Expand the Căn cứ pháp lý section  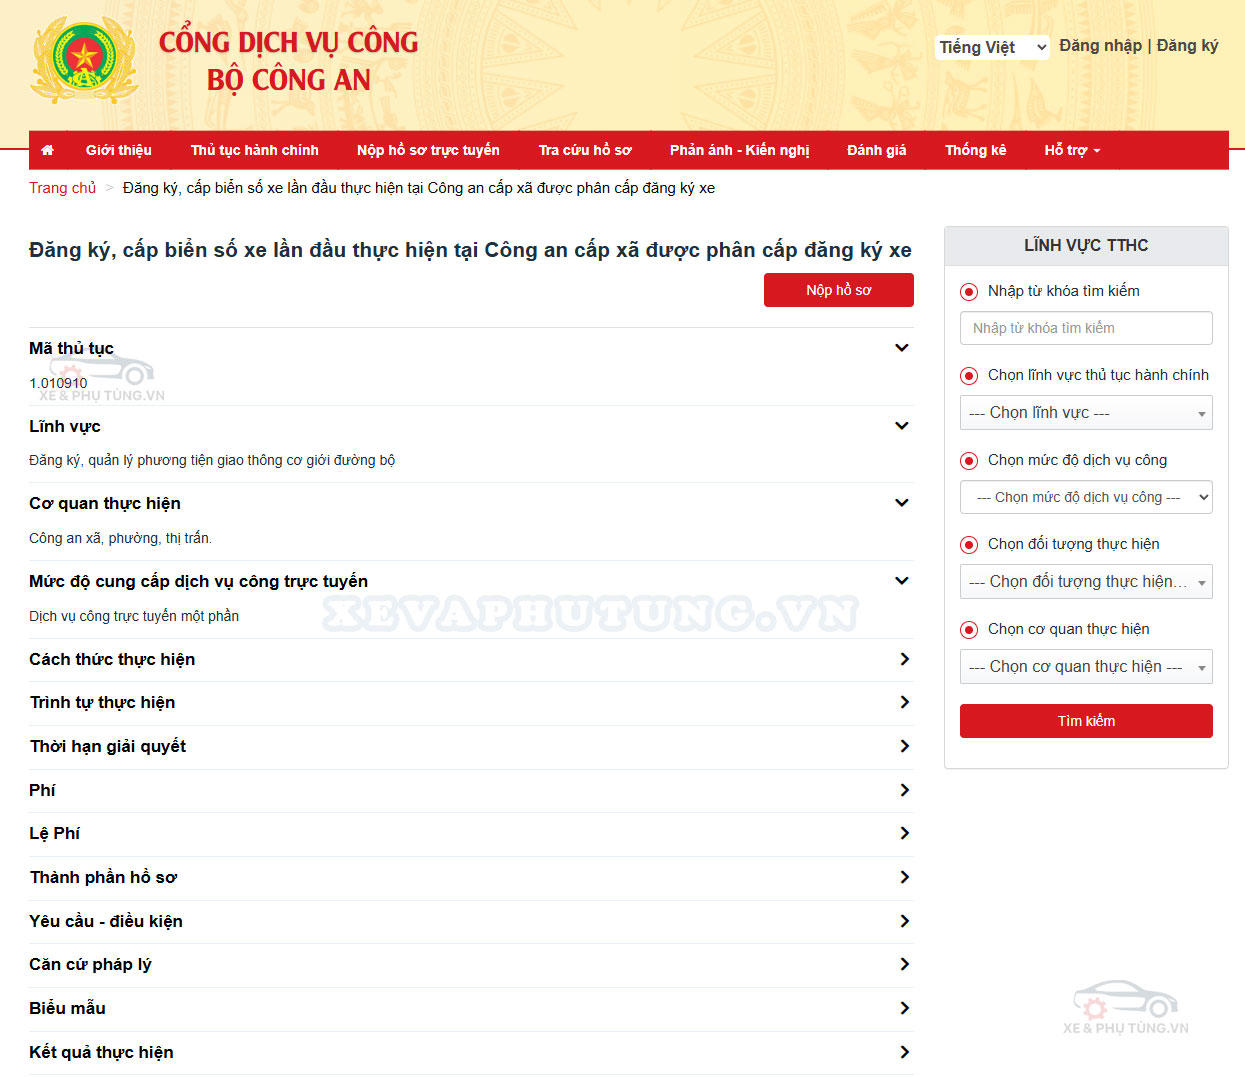pyautogui.click(x=471, y=965)
